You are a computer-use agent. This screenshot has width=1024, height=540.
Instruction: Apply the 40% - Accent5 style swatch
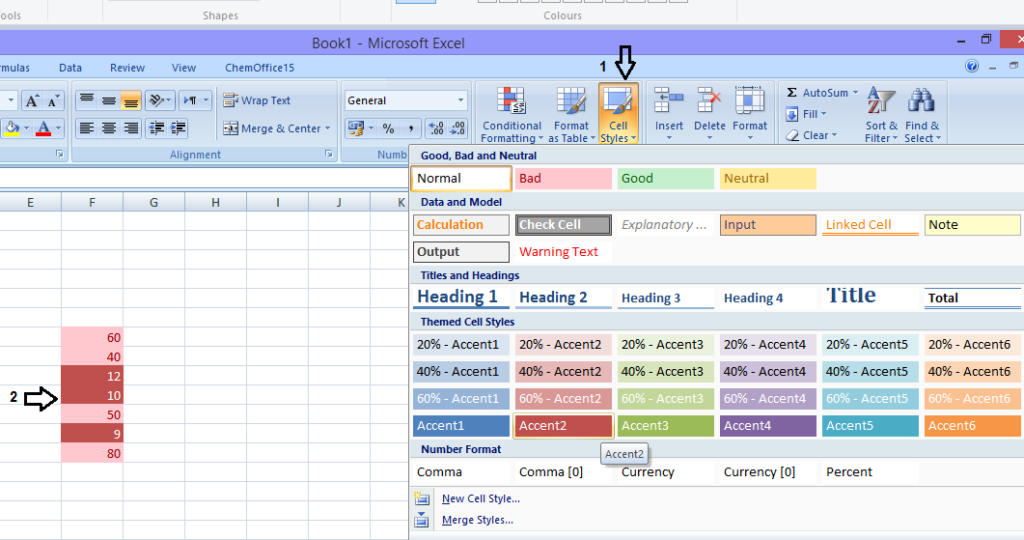coord(870,372)
